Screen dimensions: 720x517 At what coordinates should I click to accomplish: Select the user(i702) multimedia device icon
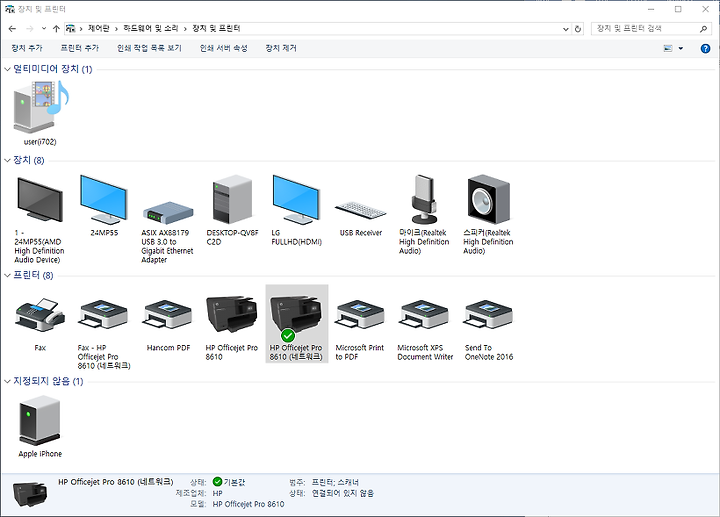[x=40, y=108]
